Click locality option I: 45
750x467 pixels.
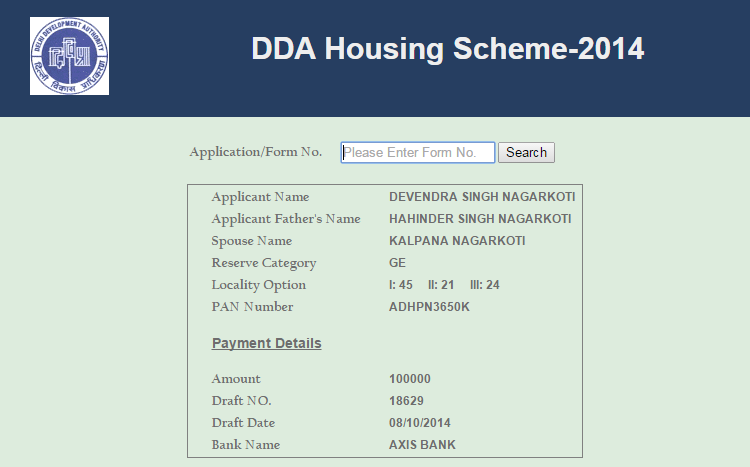coord(401,285)
